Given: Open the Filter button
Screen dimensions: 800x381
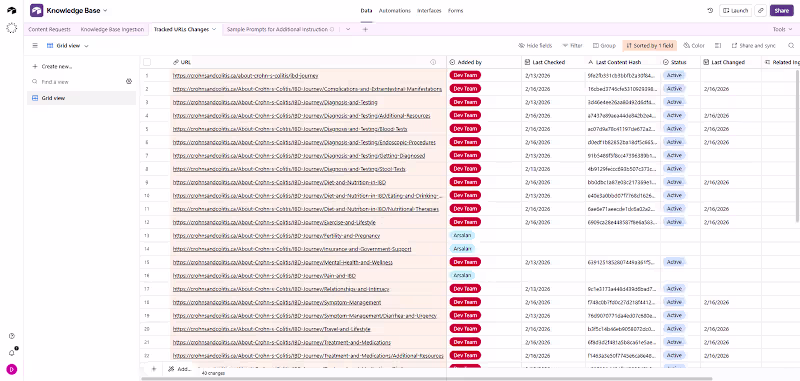Looking at the screenshot, I should click(572, 45).
